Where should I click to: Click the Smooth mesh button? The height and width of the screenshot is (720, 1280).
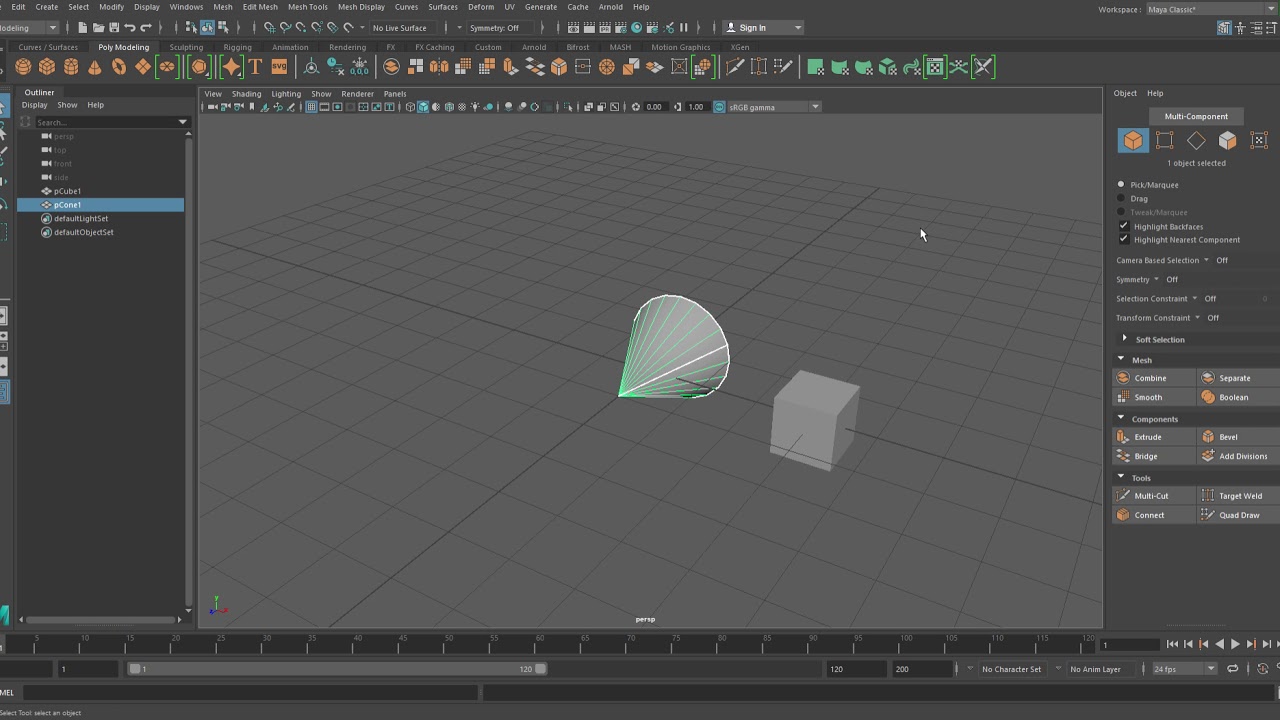[x=1154, y=397]
